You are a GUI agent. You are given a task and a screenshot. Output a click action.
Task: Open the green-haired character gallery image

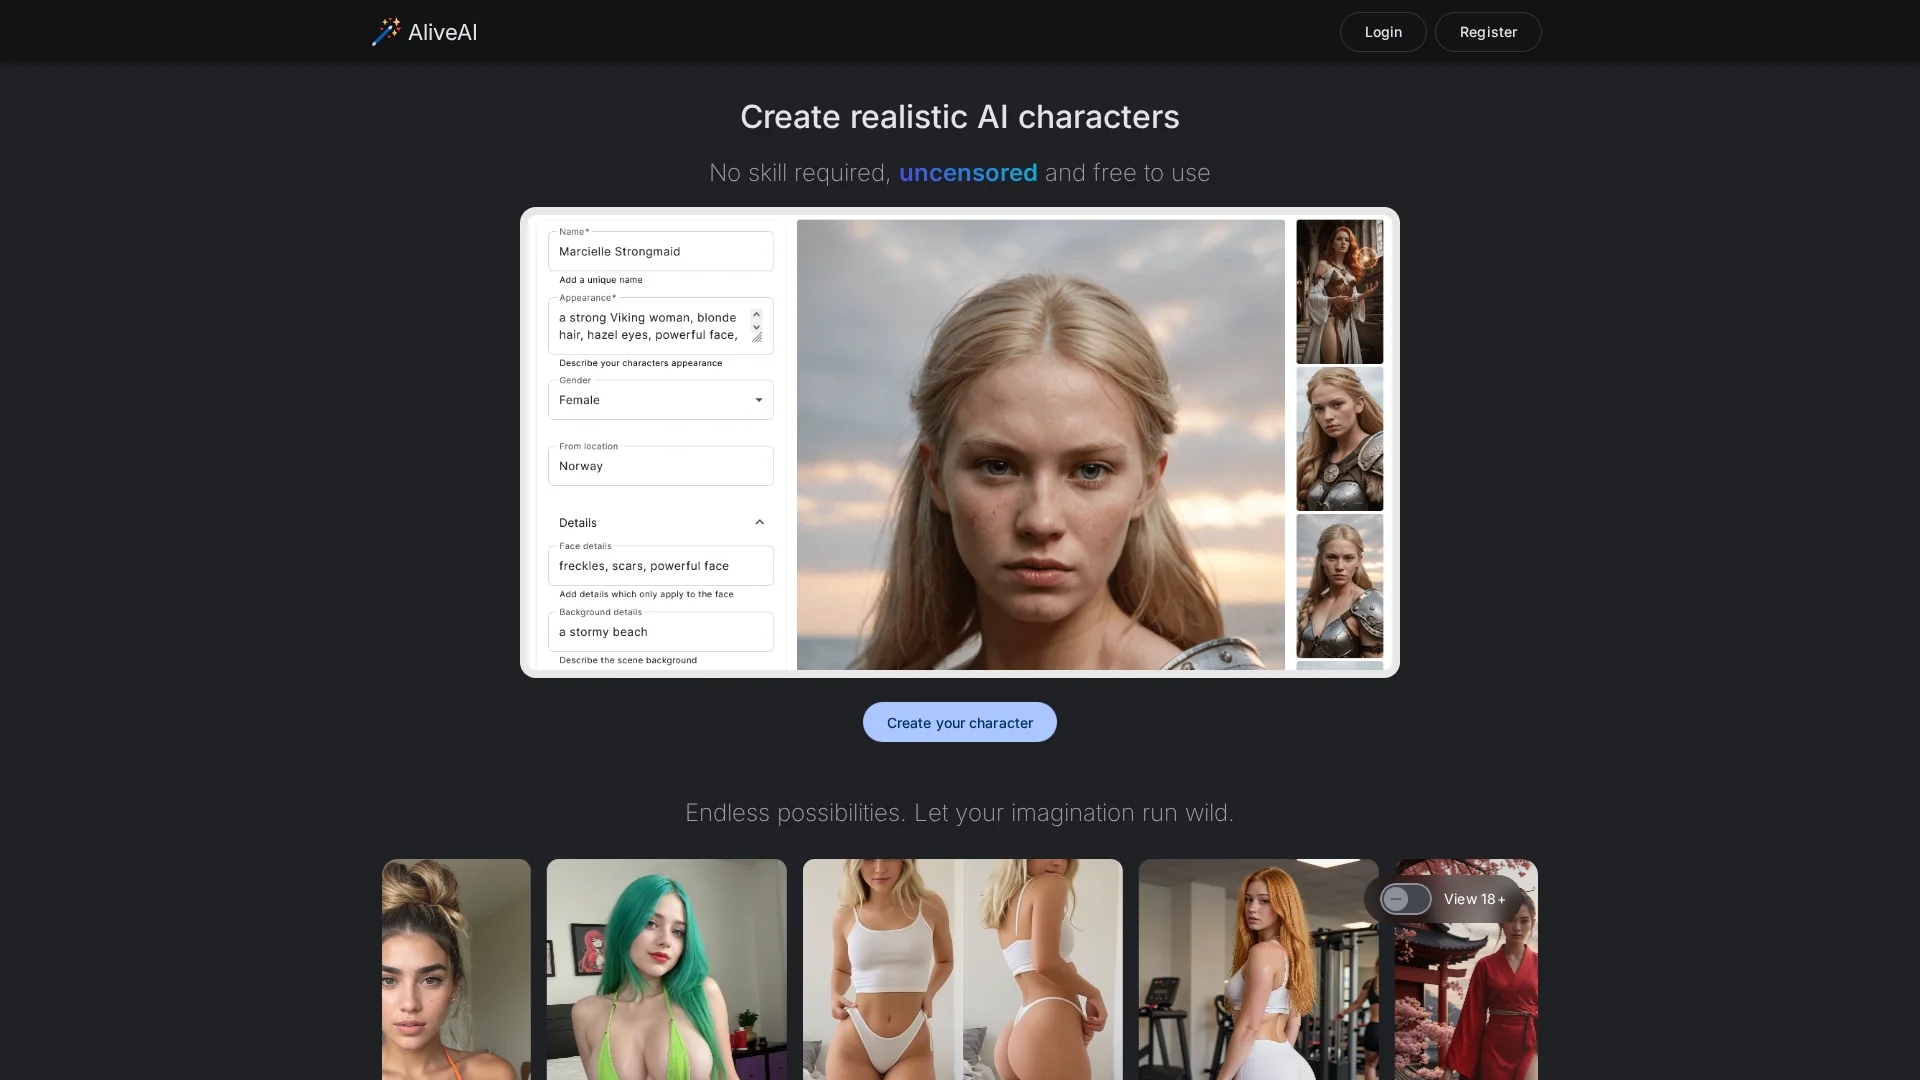coord(667,969)
